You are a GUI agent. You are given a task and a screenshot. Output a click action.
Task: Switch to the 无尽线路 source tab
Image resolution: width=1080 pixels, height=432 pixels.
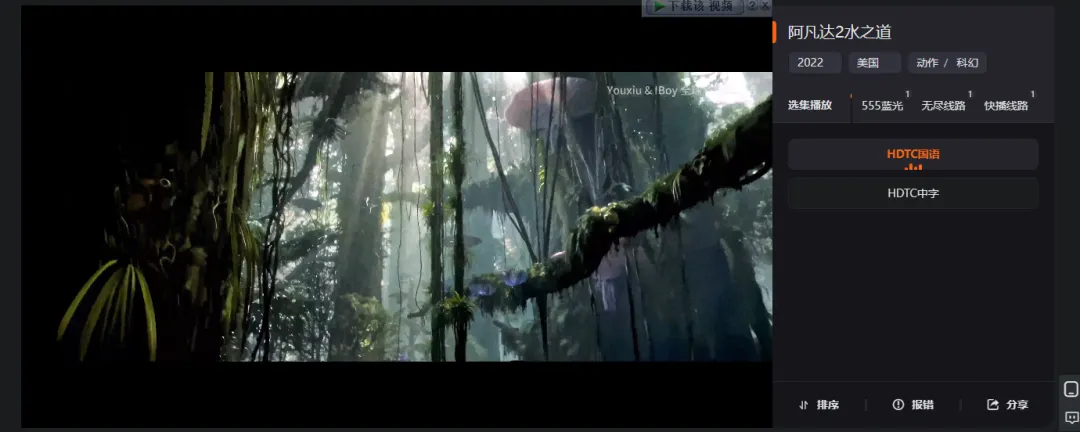click(944, 105)
